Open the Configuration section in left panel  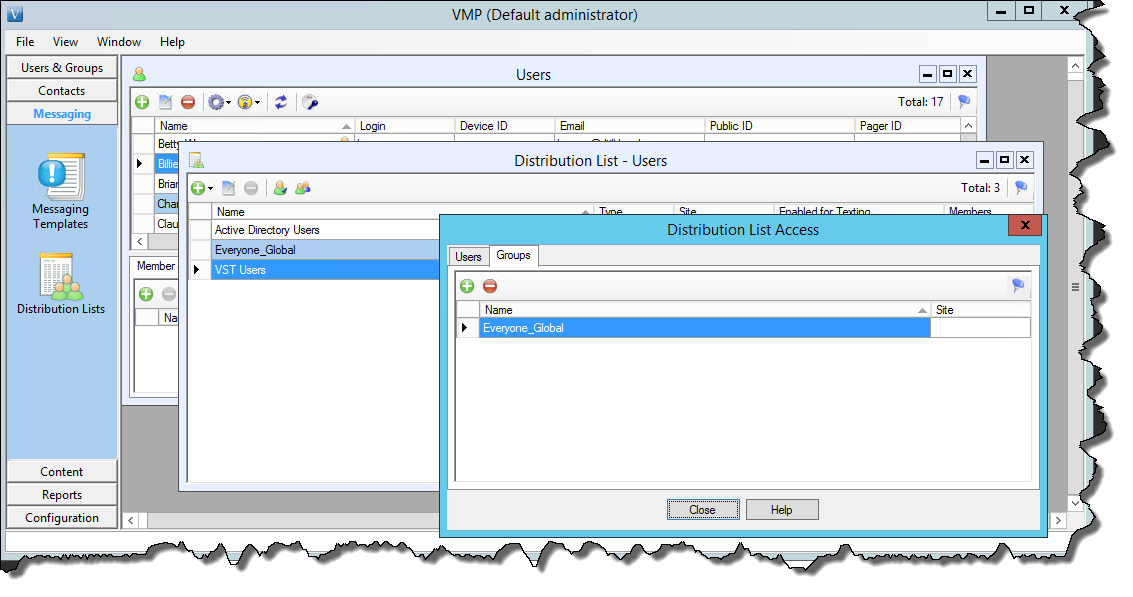(62, 518)
